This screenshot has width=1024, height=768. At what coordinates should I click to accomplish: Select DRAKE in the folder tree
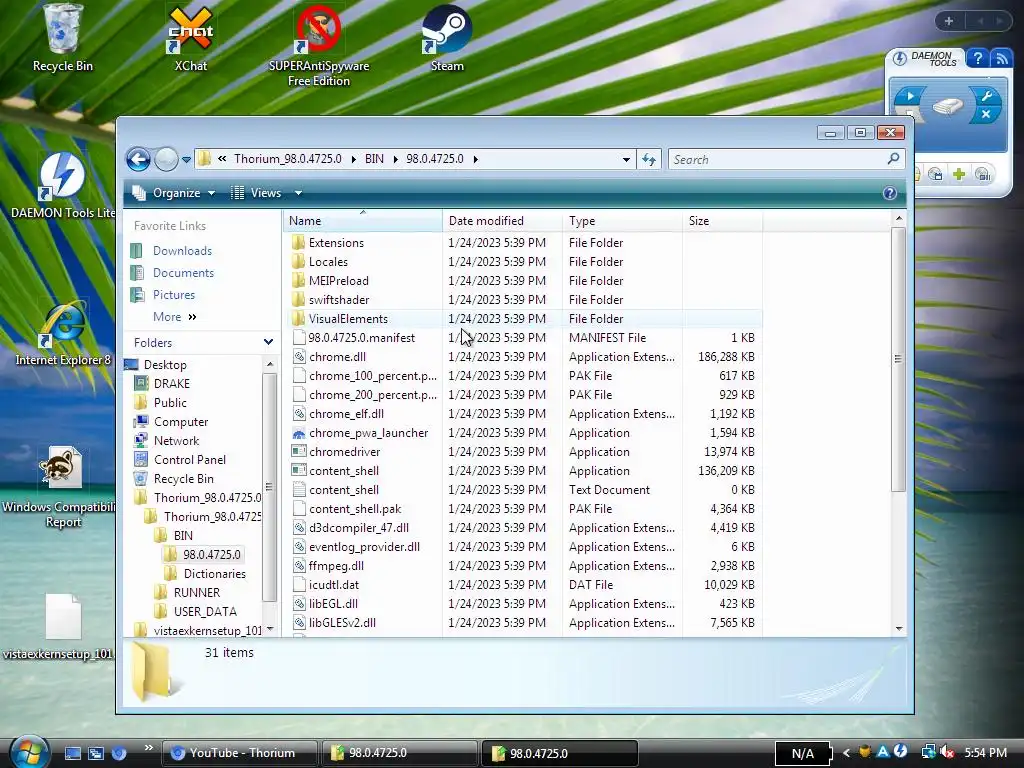click(x=172, y=383)
